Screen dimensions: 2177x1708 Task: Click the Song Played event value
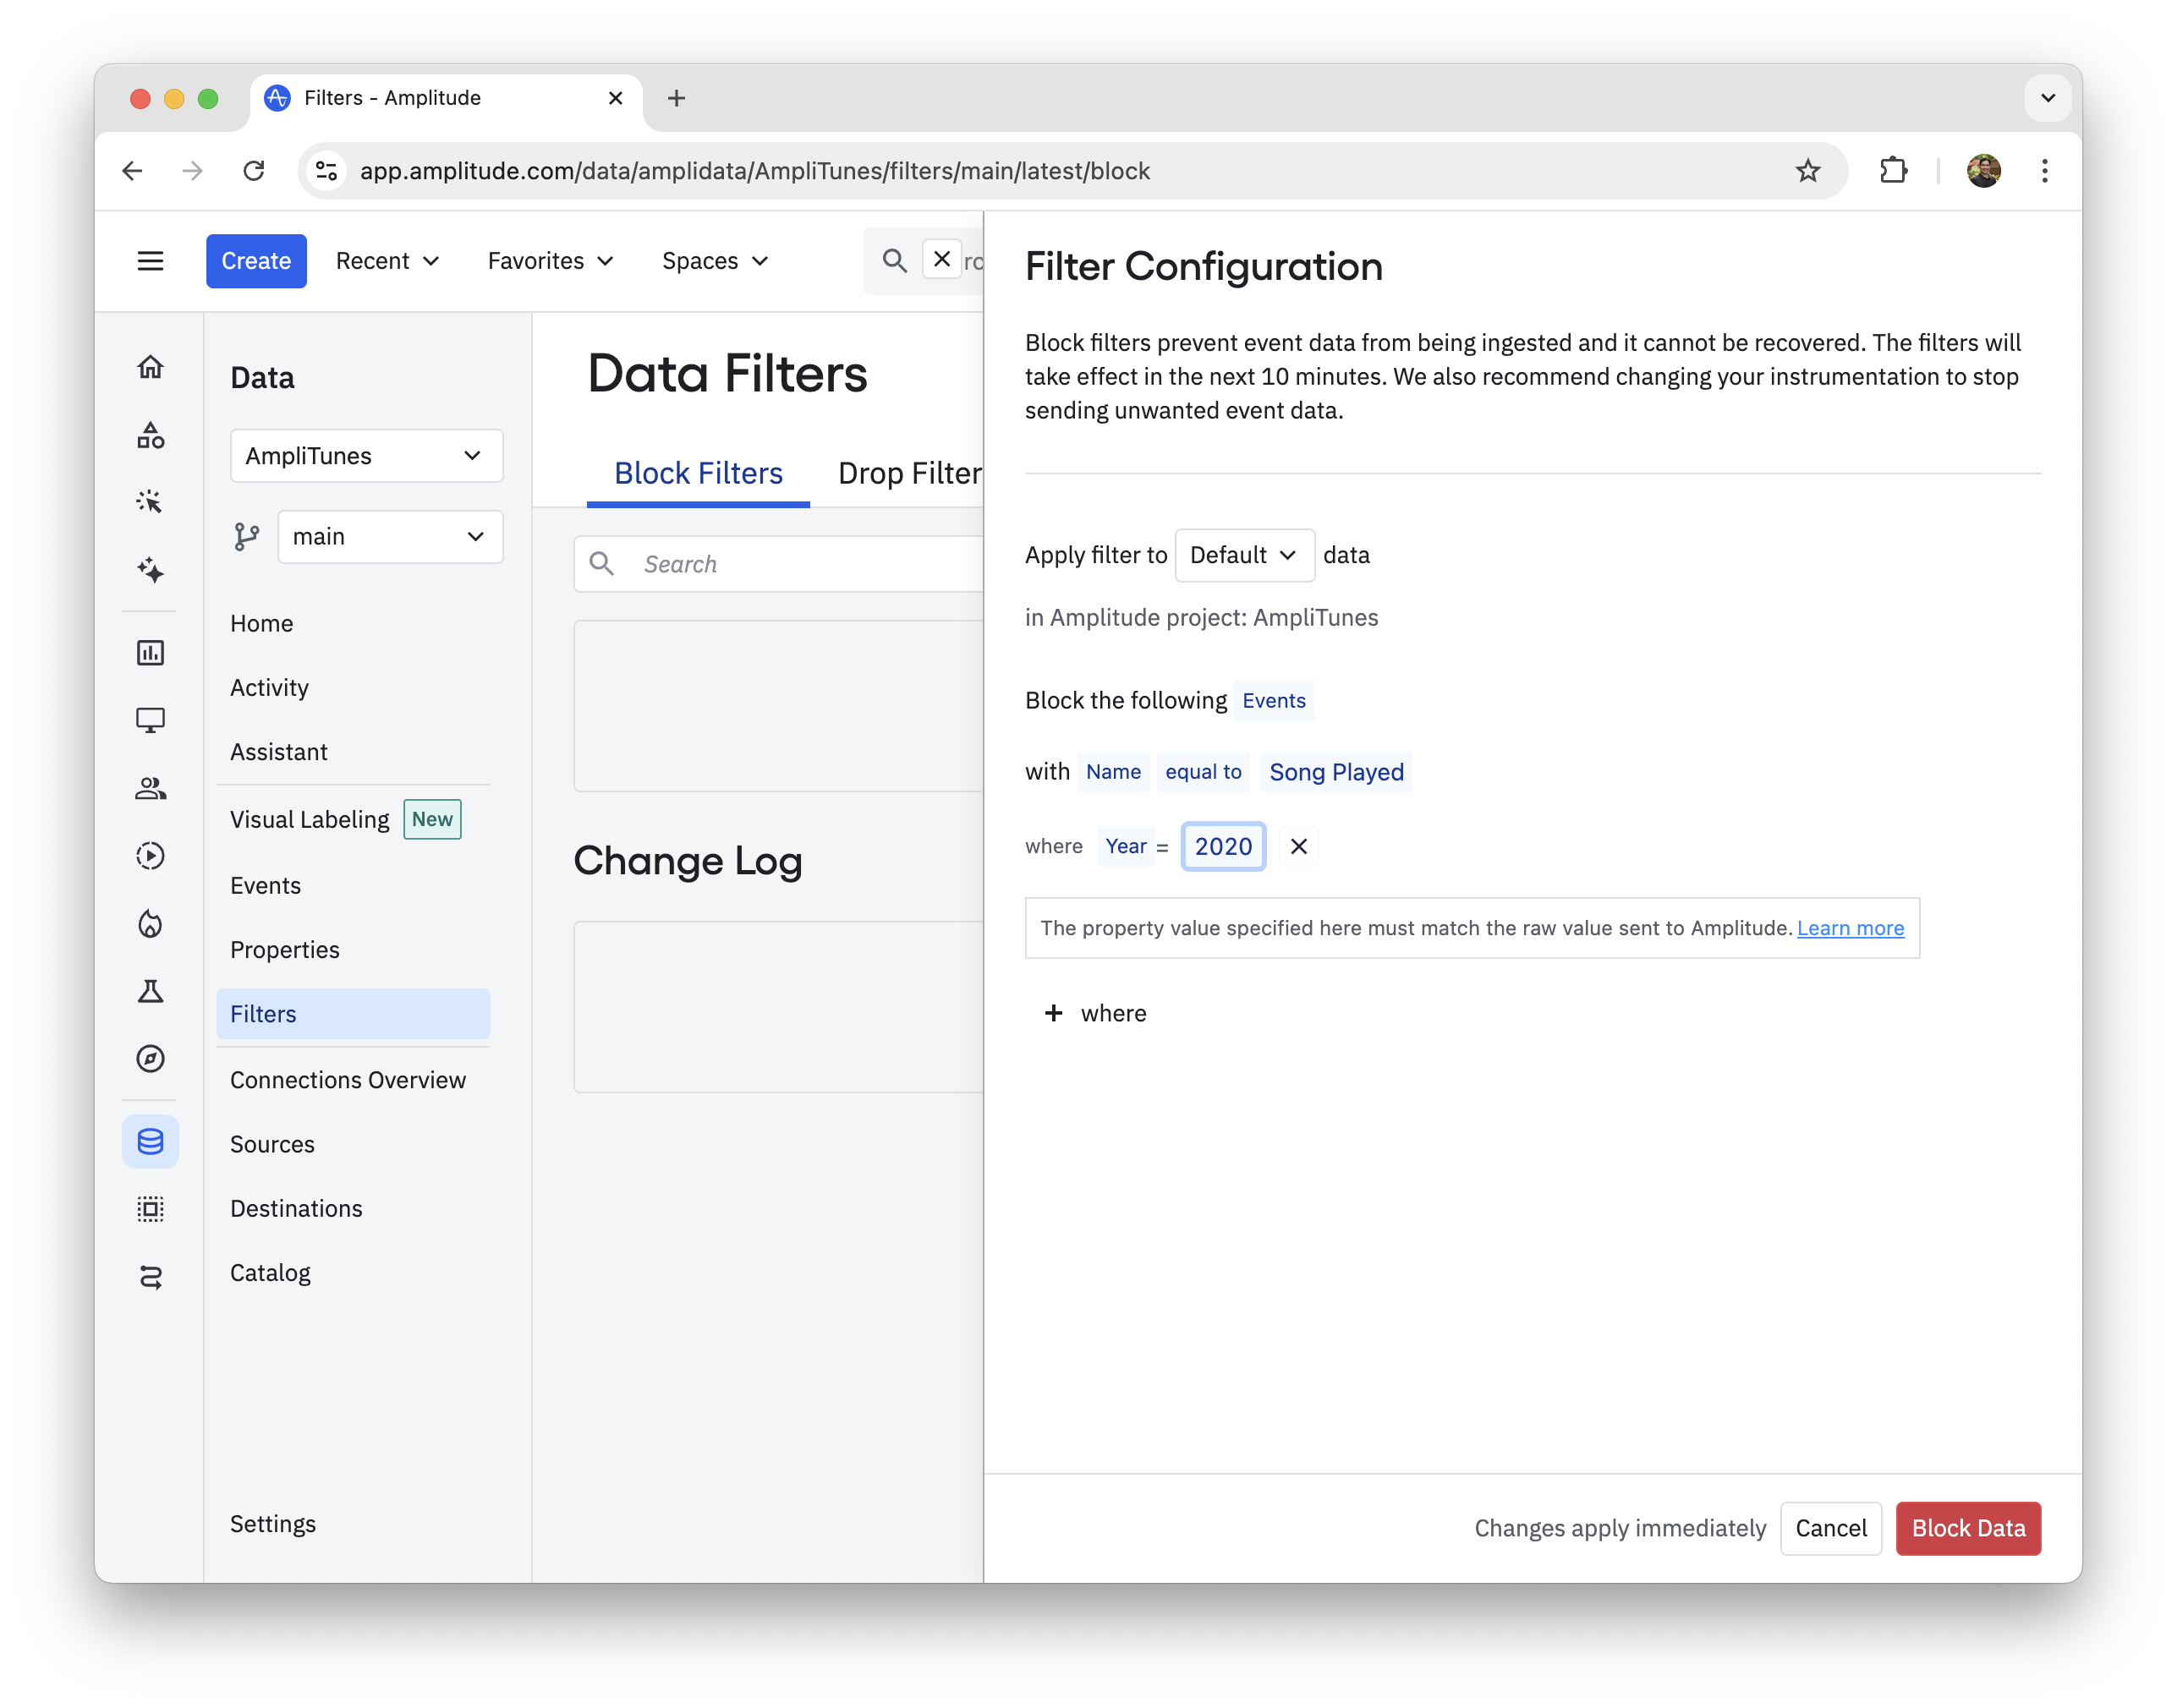pos(1336,772)
